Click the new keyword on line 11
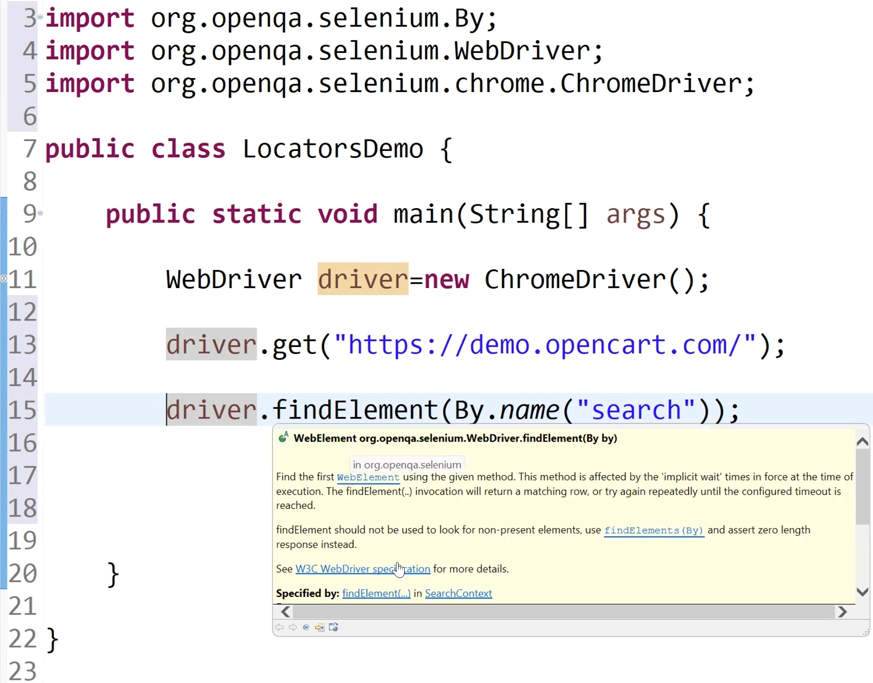This screenshot has width=873, height=683. 447,280
